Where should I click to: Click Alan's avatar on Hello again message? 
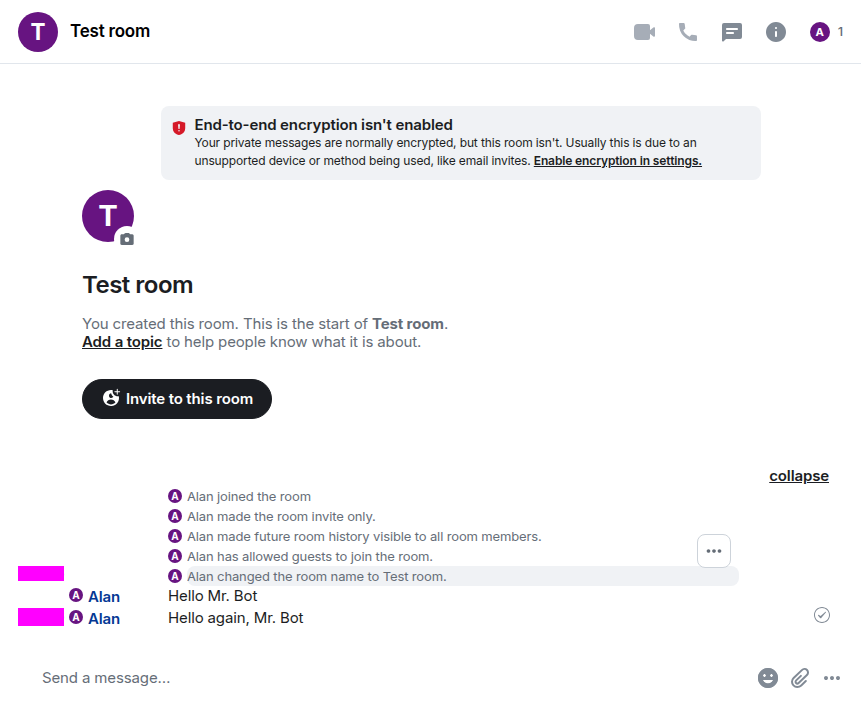pyautogui.click(x=76, y=618)
